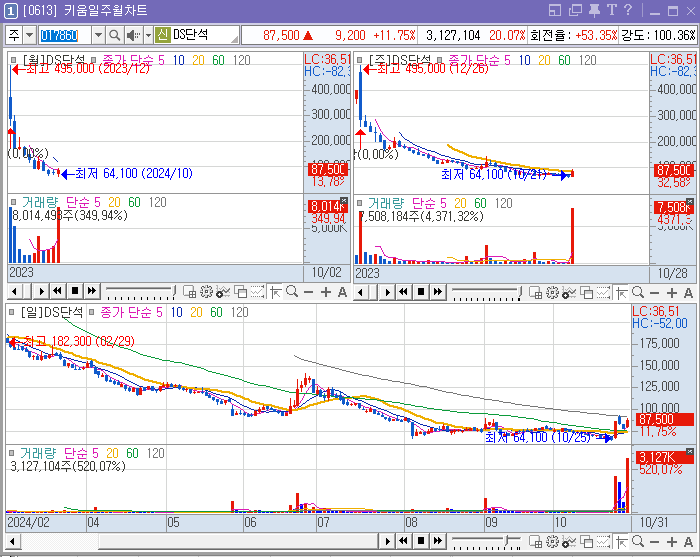Click the A auto-scale icon on daily chart

point(688,542)
